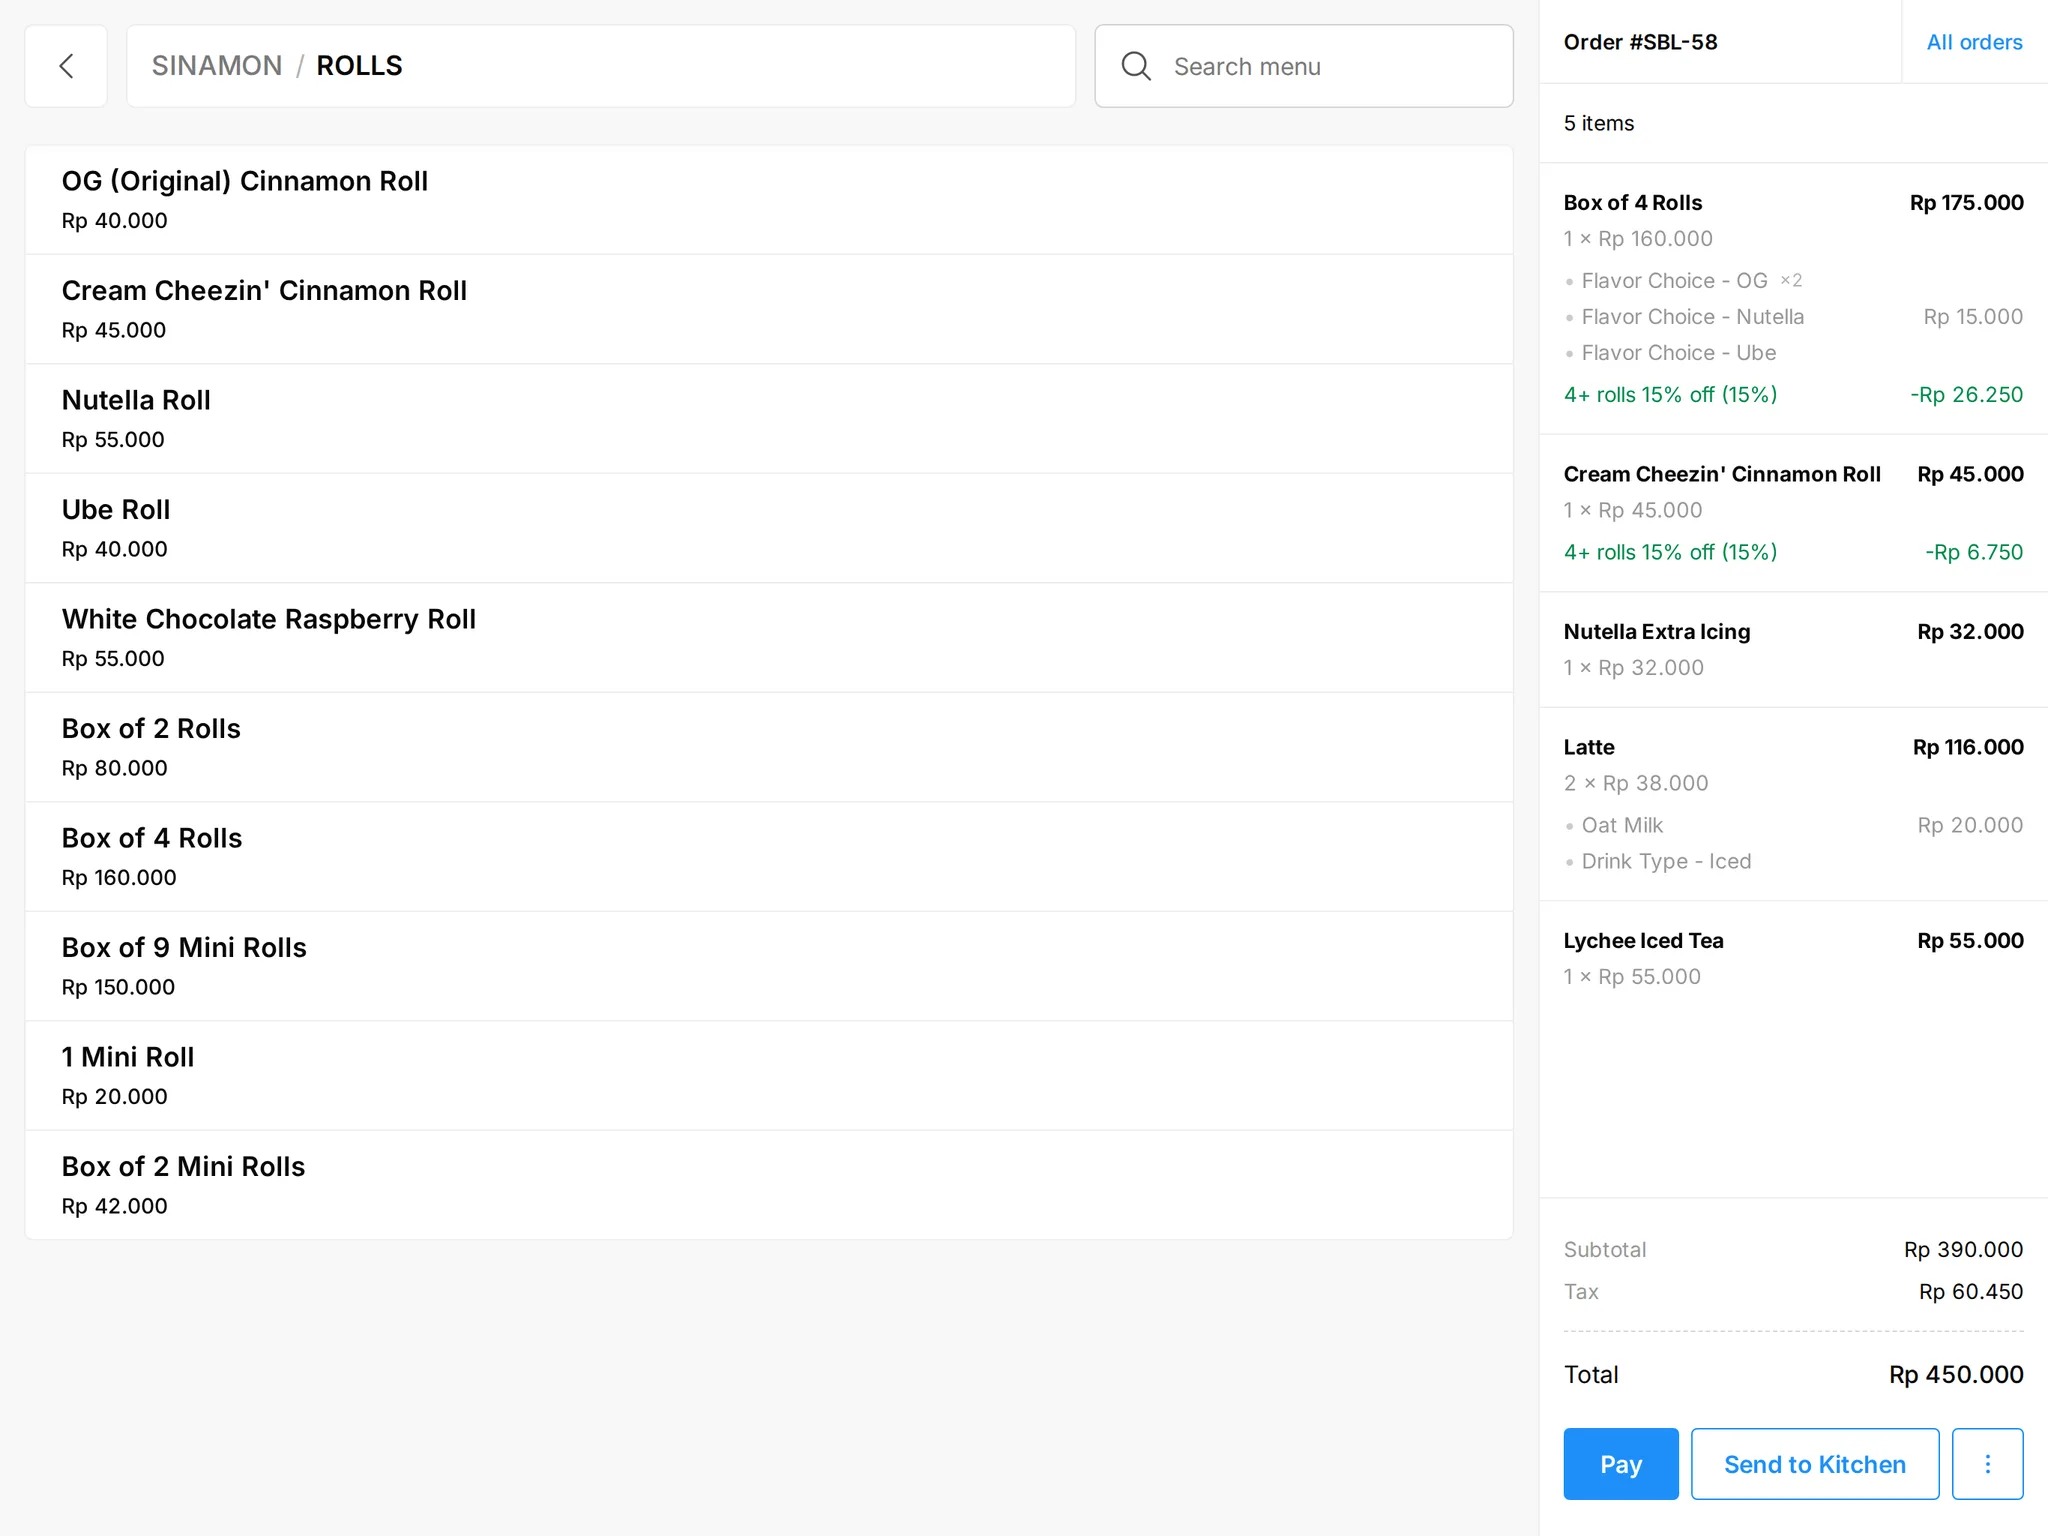Viewport: 2048px width, 1536px height.
Task: Open Nutella Extra Icing order line
Action: pos(1794,650)
